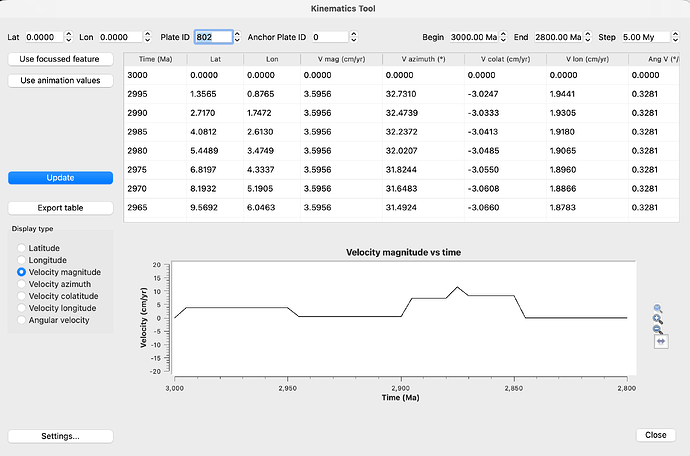
Task: Focus the End time field 2800.00 Ma
Action: [x=558, y=37]
